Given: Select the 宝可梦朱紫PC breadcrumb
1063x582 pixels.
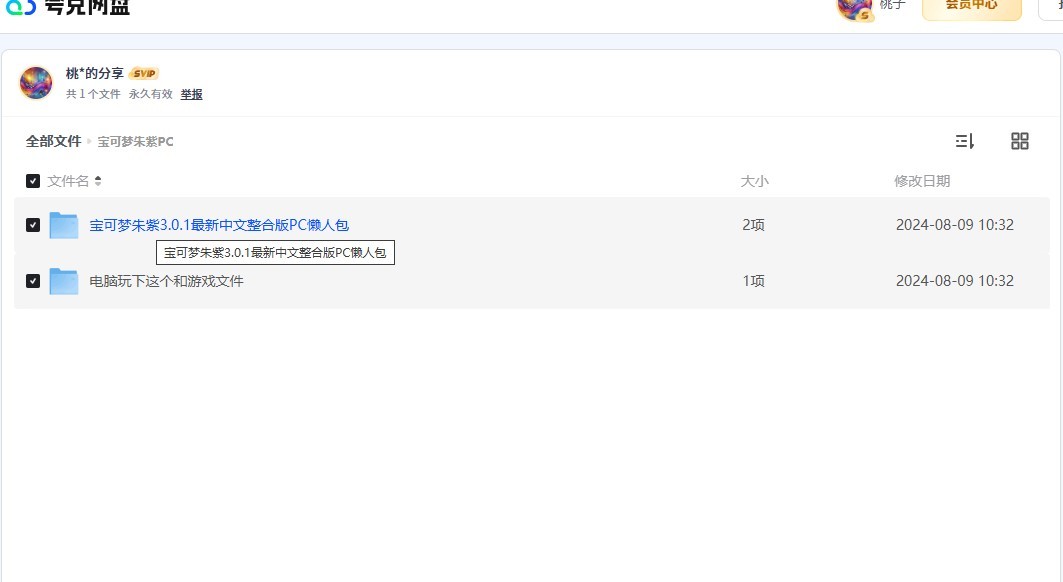Looking at the screenshot, I should point(136,142).
